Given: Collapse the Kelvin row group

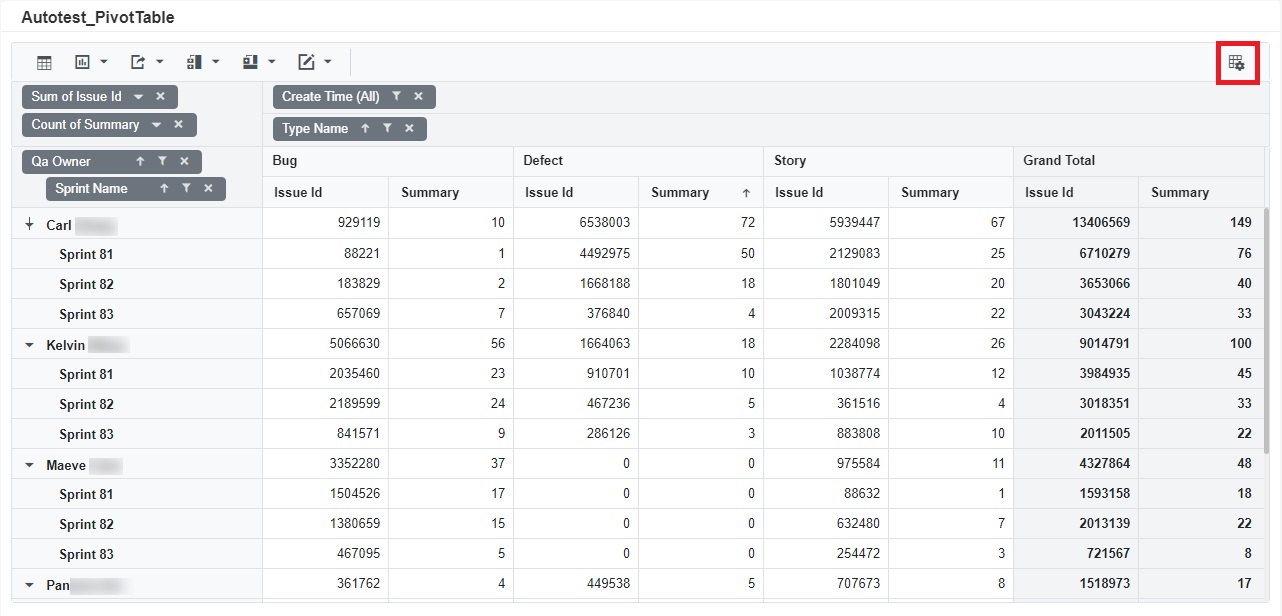Looking at the screenshot, I should pyautogui.click(x=29, y=345).
